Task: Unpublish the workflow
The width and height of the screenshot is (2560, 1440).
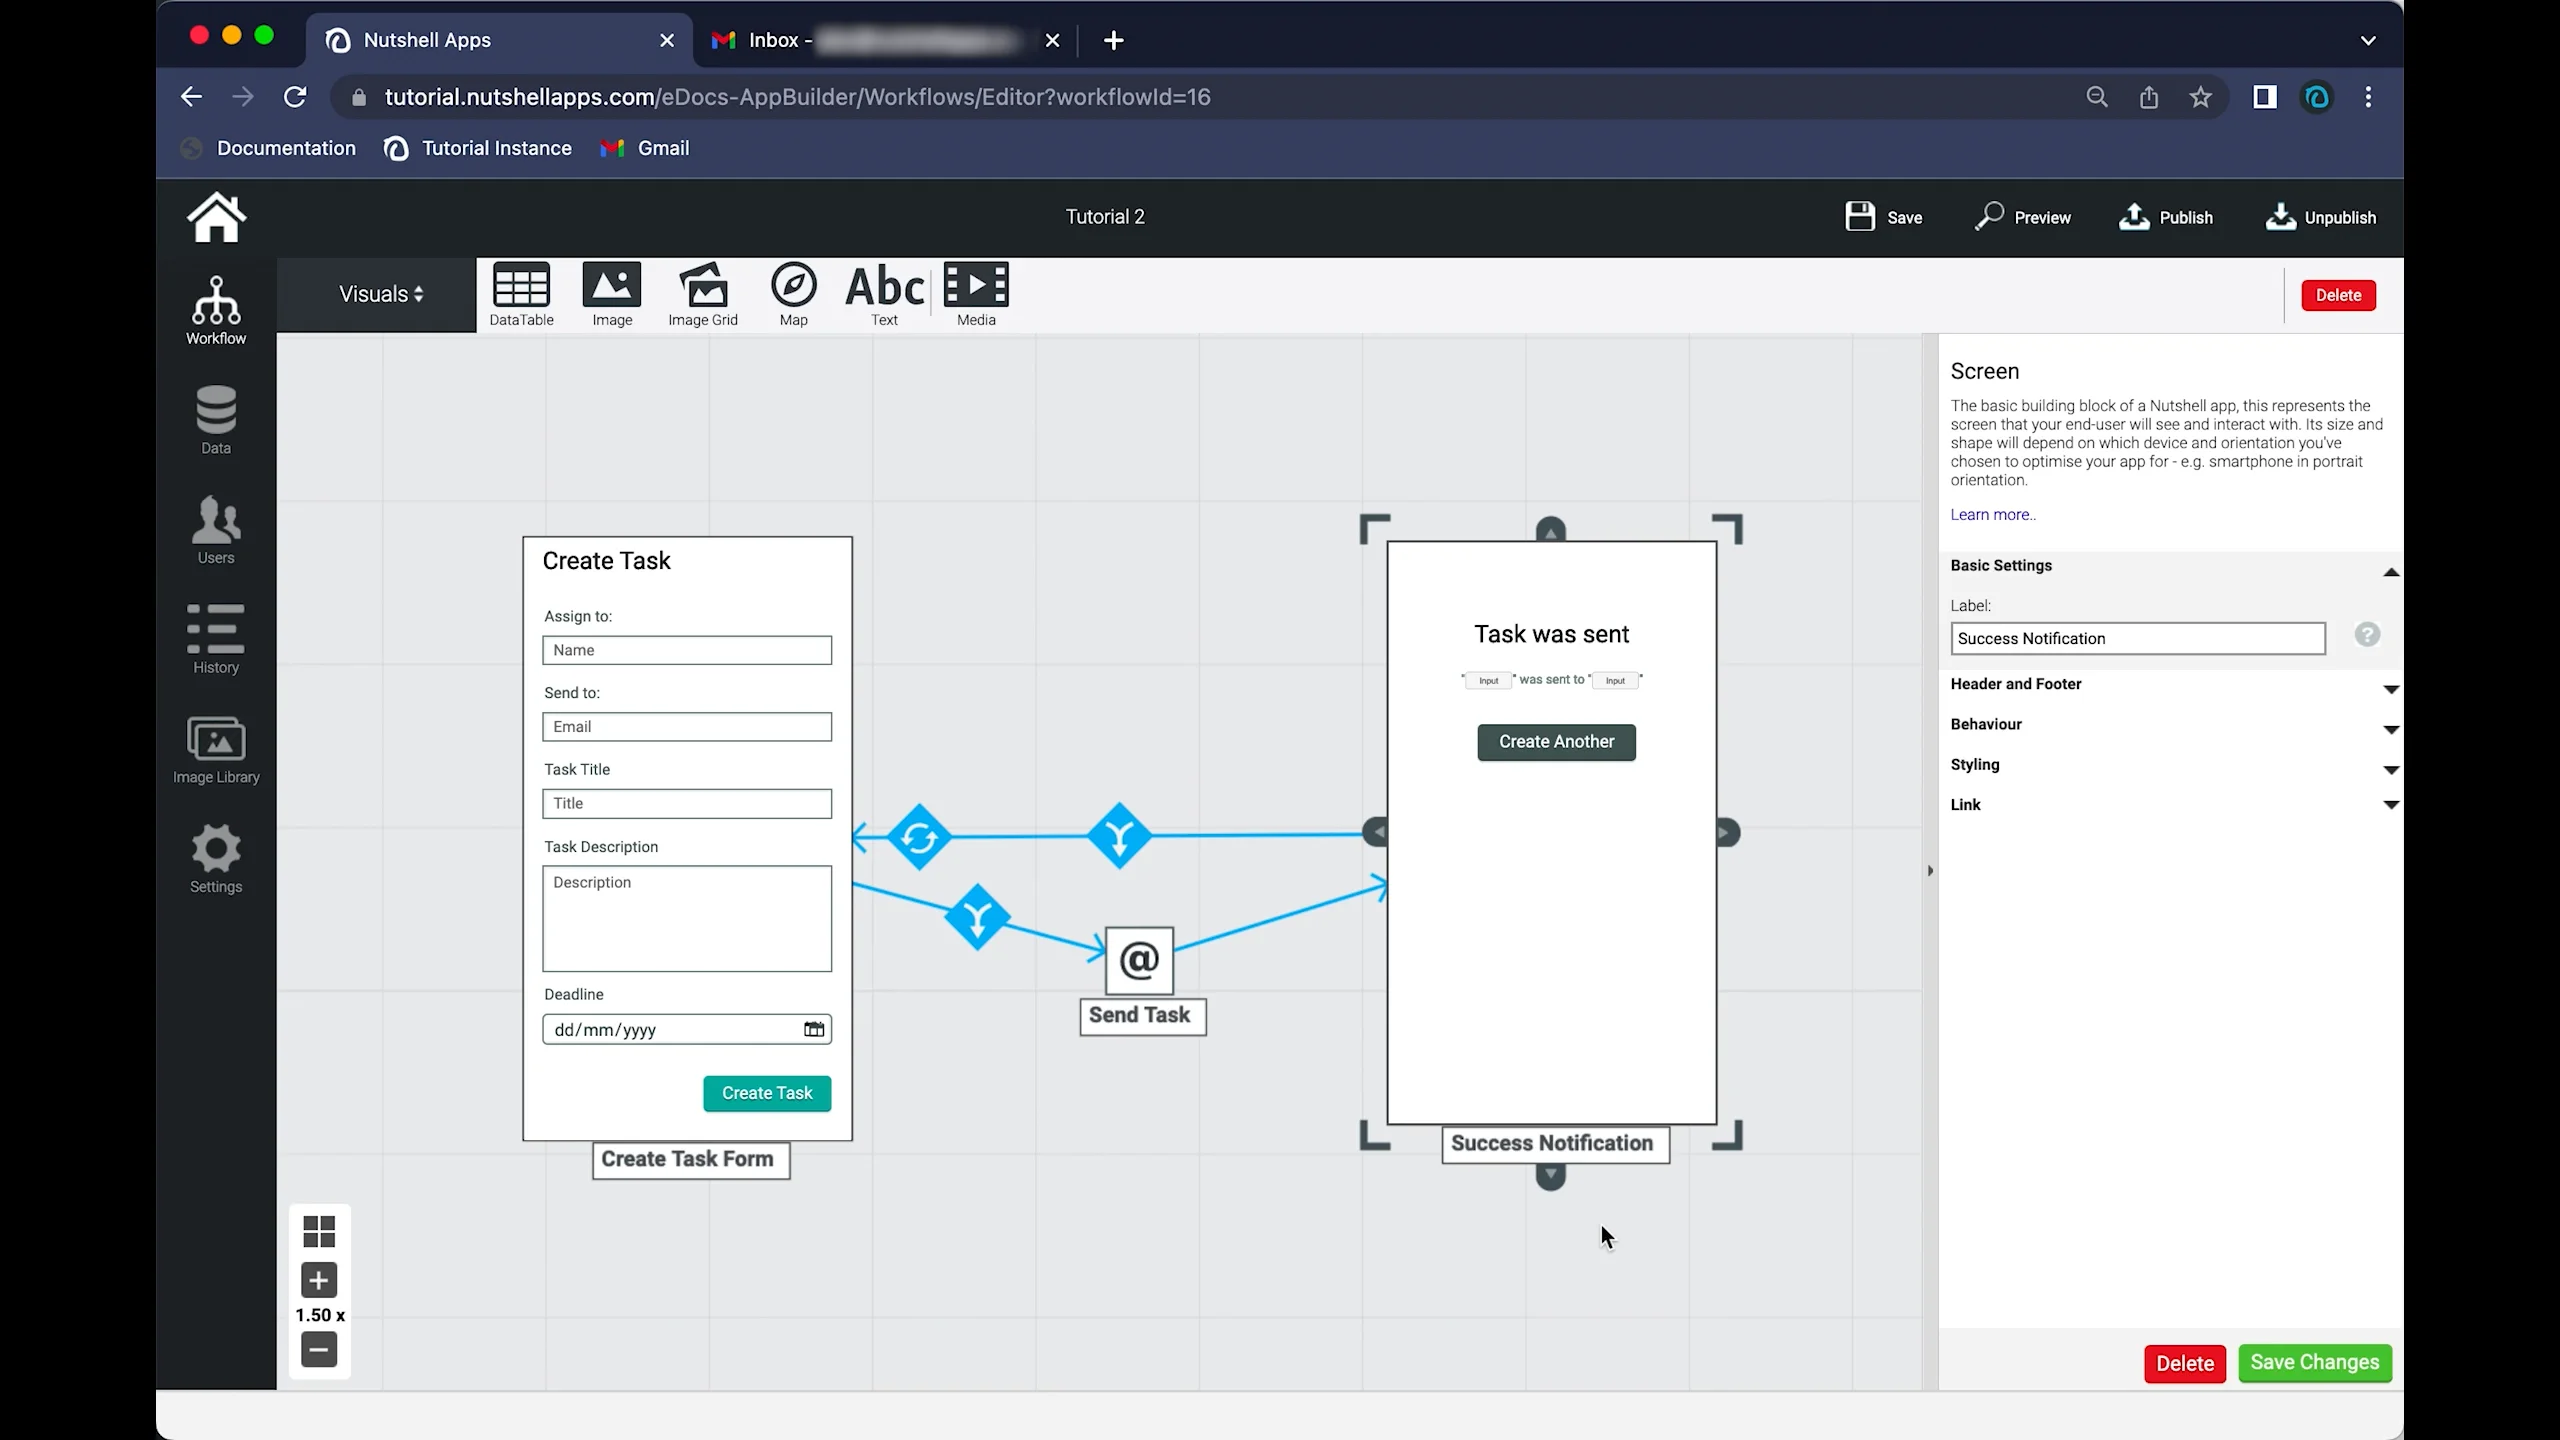Action: pos(2320,217)
